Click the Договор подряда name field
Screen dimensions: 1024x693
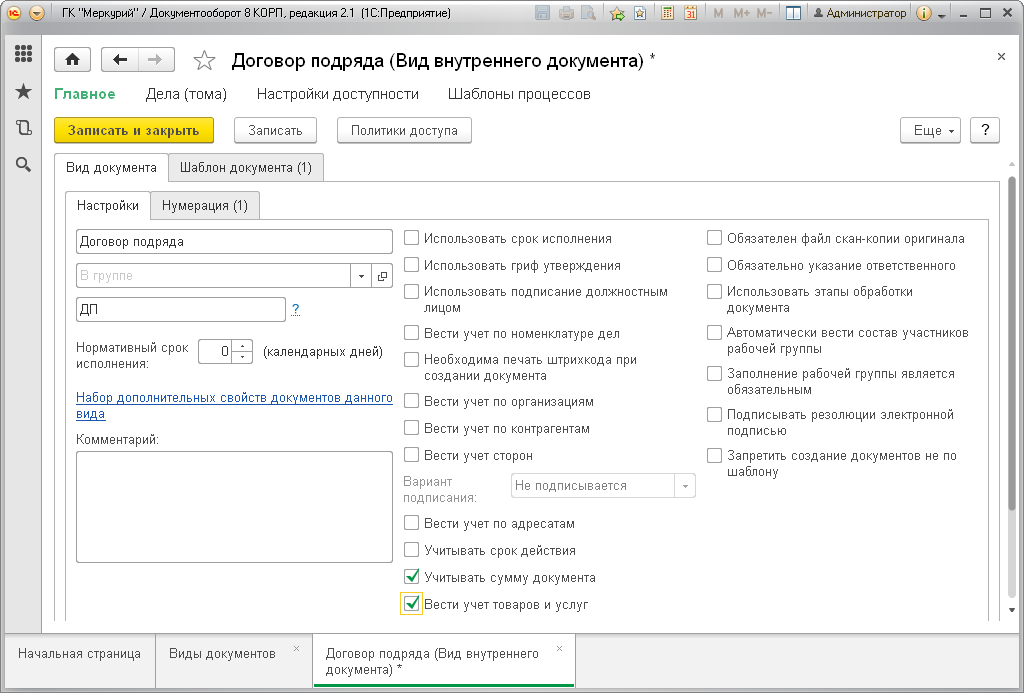tap(234, 242)
